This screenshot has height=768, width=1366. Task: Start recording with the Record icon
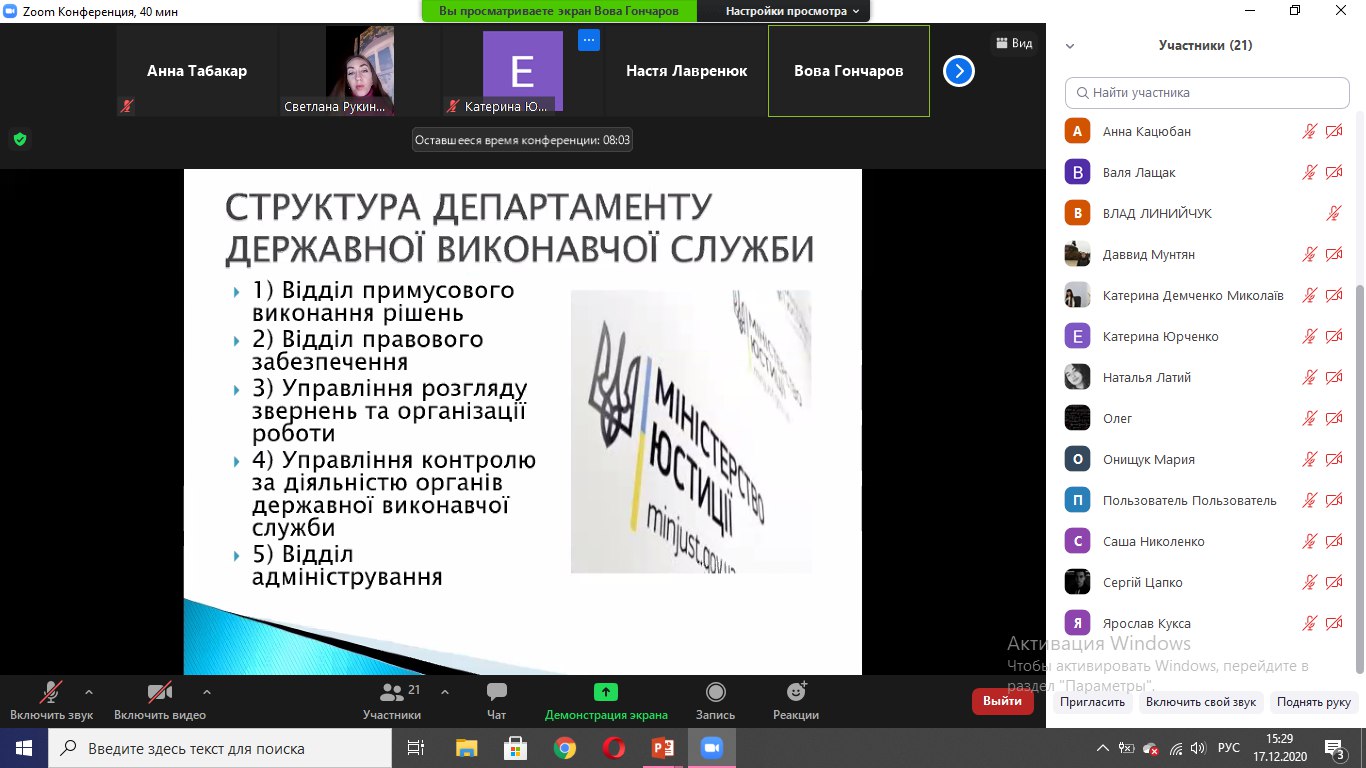(715, 693)
